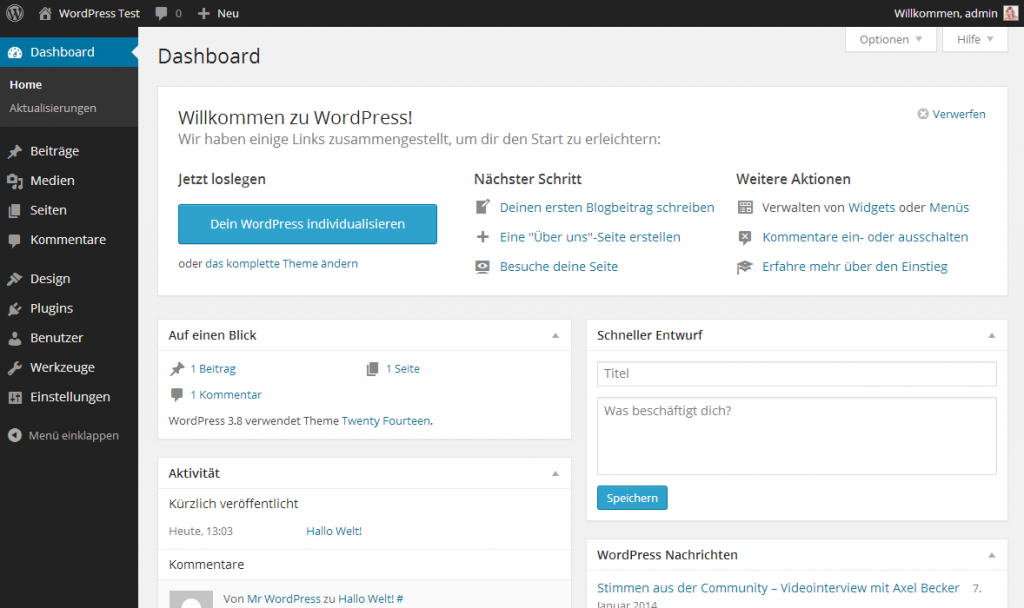Select the Beiträge pin icon in the sidebar
1024x608 pixels.
(x=15, y=150)
